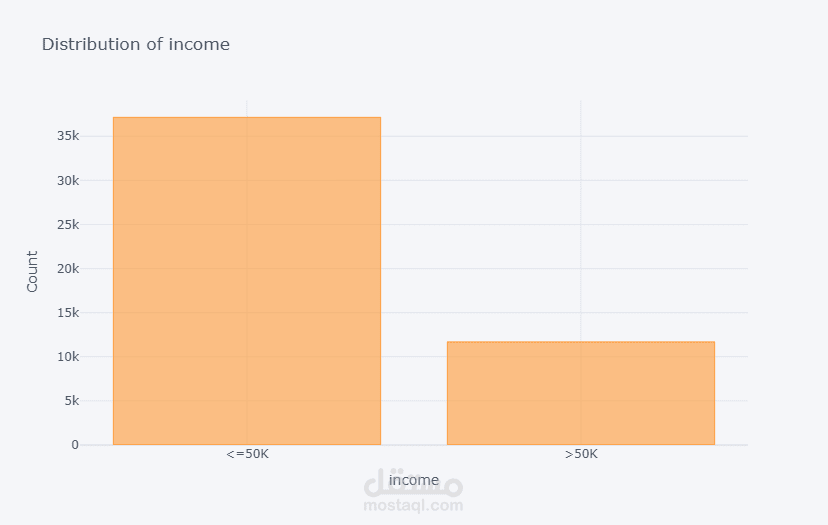Open the mostaql.com watermark link
Image resolution: width=828 pixels, height=525 pixels.
413,506
